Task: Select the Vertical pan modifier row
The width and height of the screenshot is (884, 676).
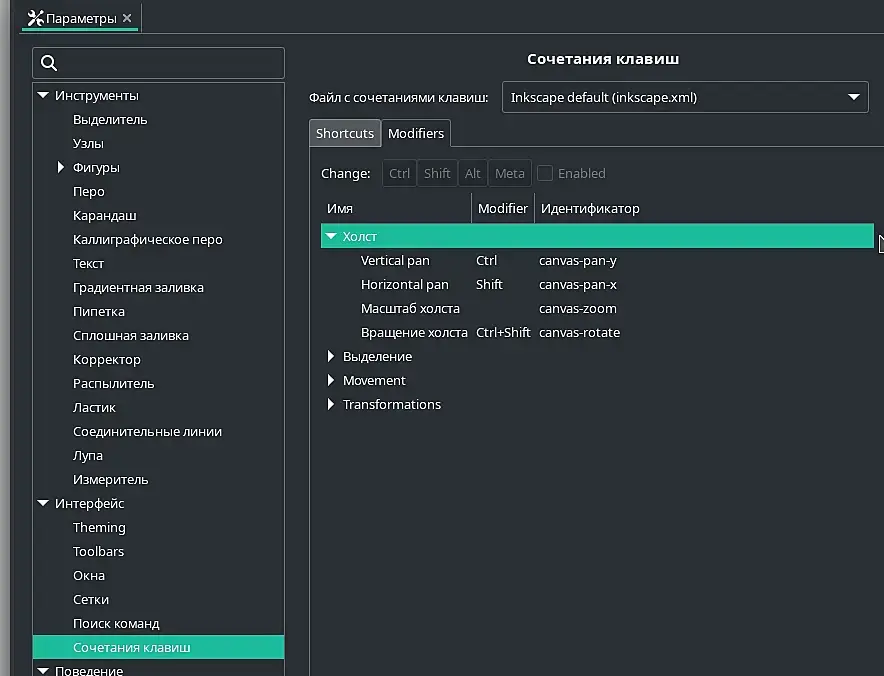Action: click(x=395, y=260)
